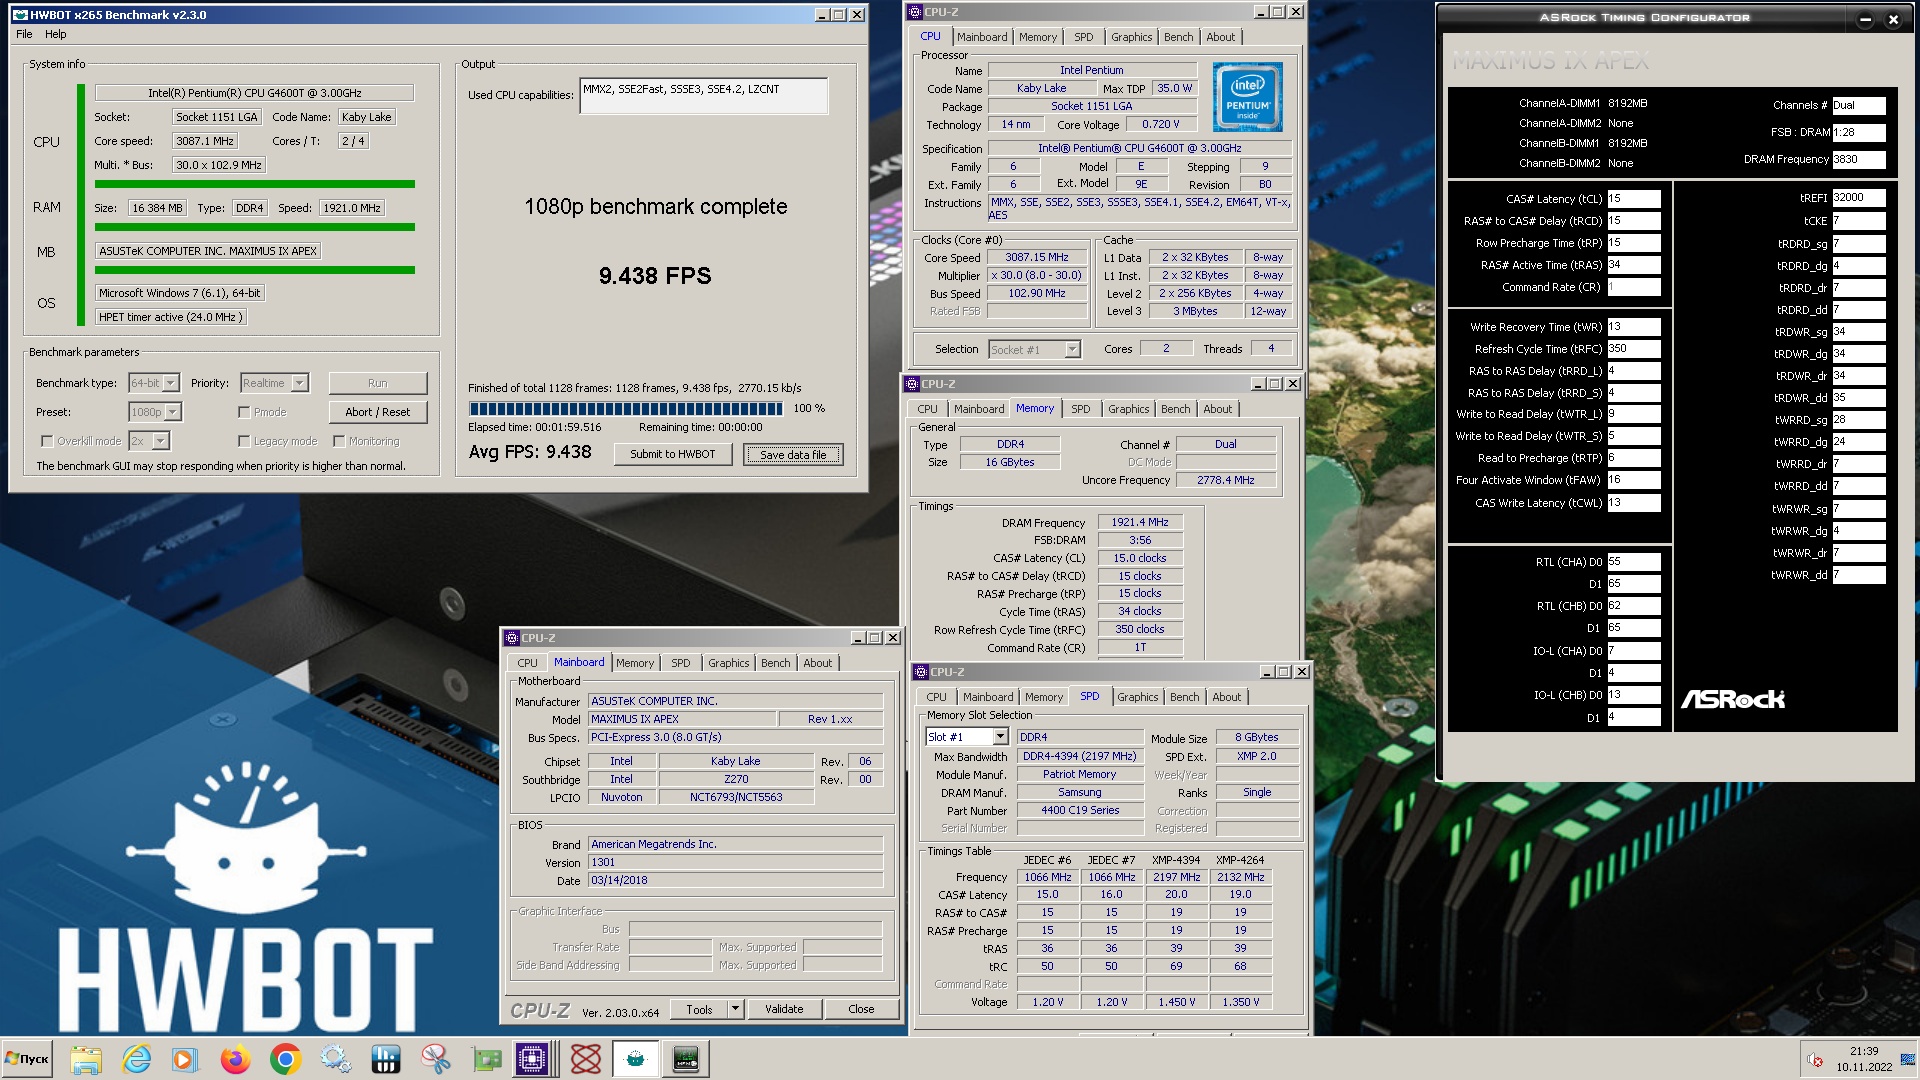Click the Core Voltage 0.720 V value
This screenshot has width=1920, height=1080.
(1160, 125)
